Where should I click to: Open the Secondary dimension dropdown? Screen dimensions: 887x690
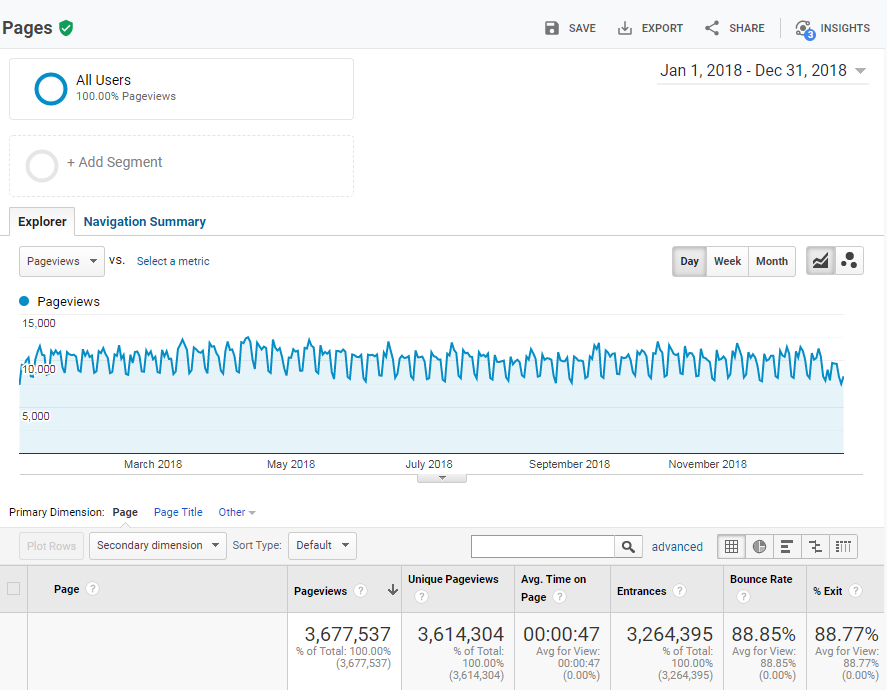pyautogui.click(x=158, y=546)
